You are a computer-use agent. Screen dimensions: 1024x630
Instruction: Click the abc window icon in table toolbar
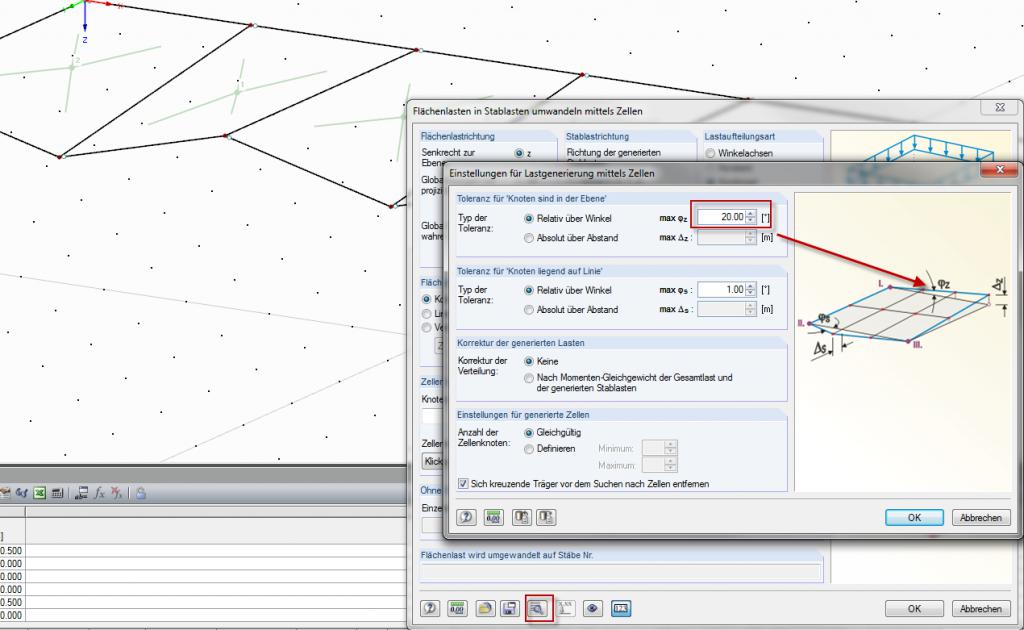pyautogui.click(x=82, y=493)
